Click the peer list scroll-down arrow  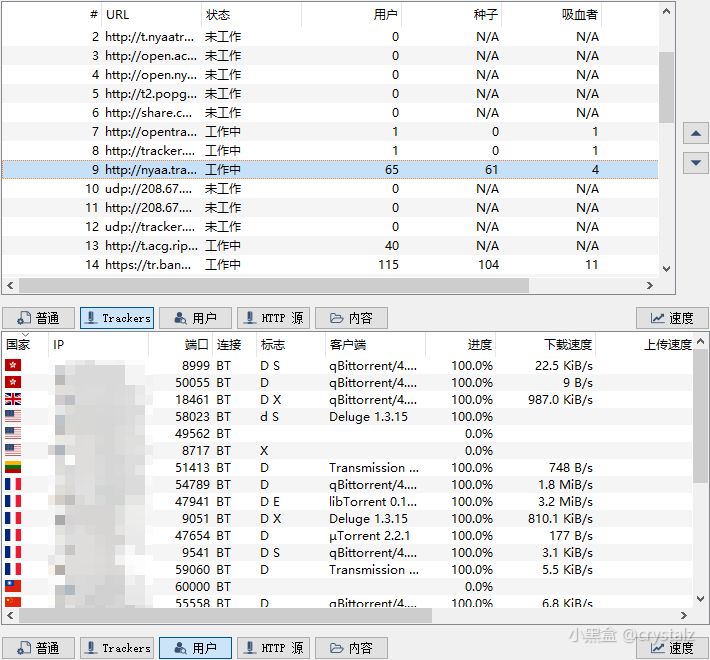[700, 599]
